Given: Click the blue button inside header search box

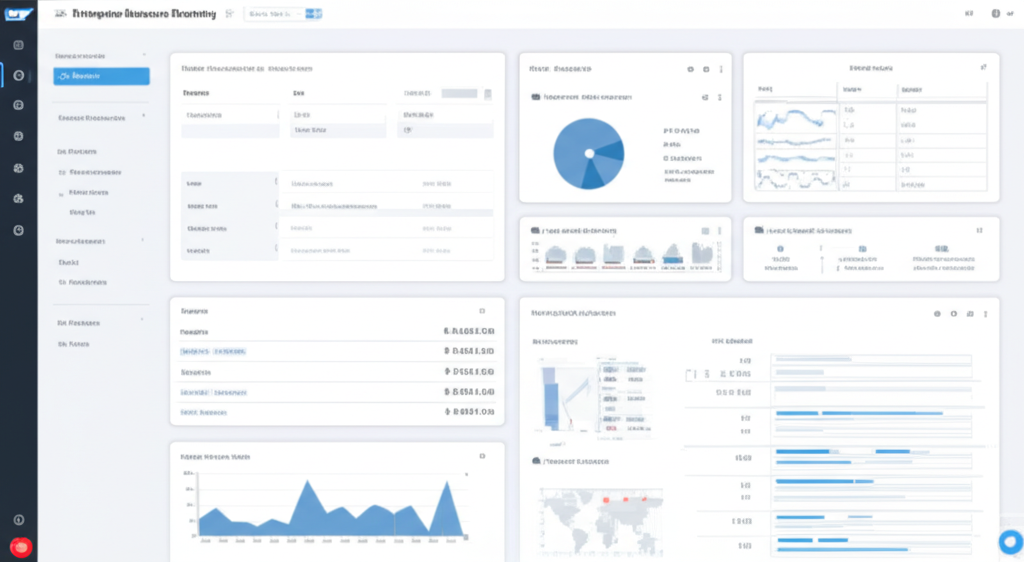Looking at the screenshot, I should [313, 14].
